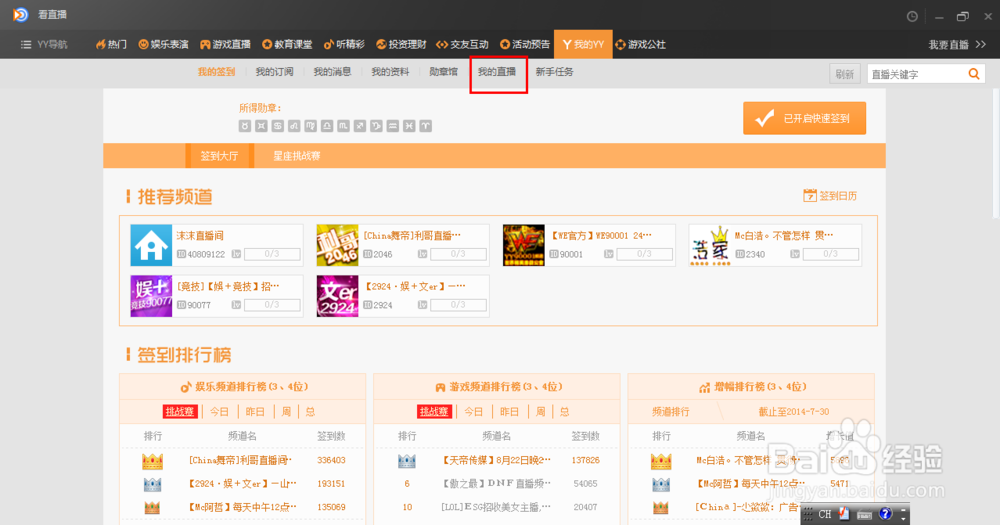Click the Sagittarius zodiac medal icon
The image size is (1000, 525).
pyautogui.click(x=360, y=126)
